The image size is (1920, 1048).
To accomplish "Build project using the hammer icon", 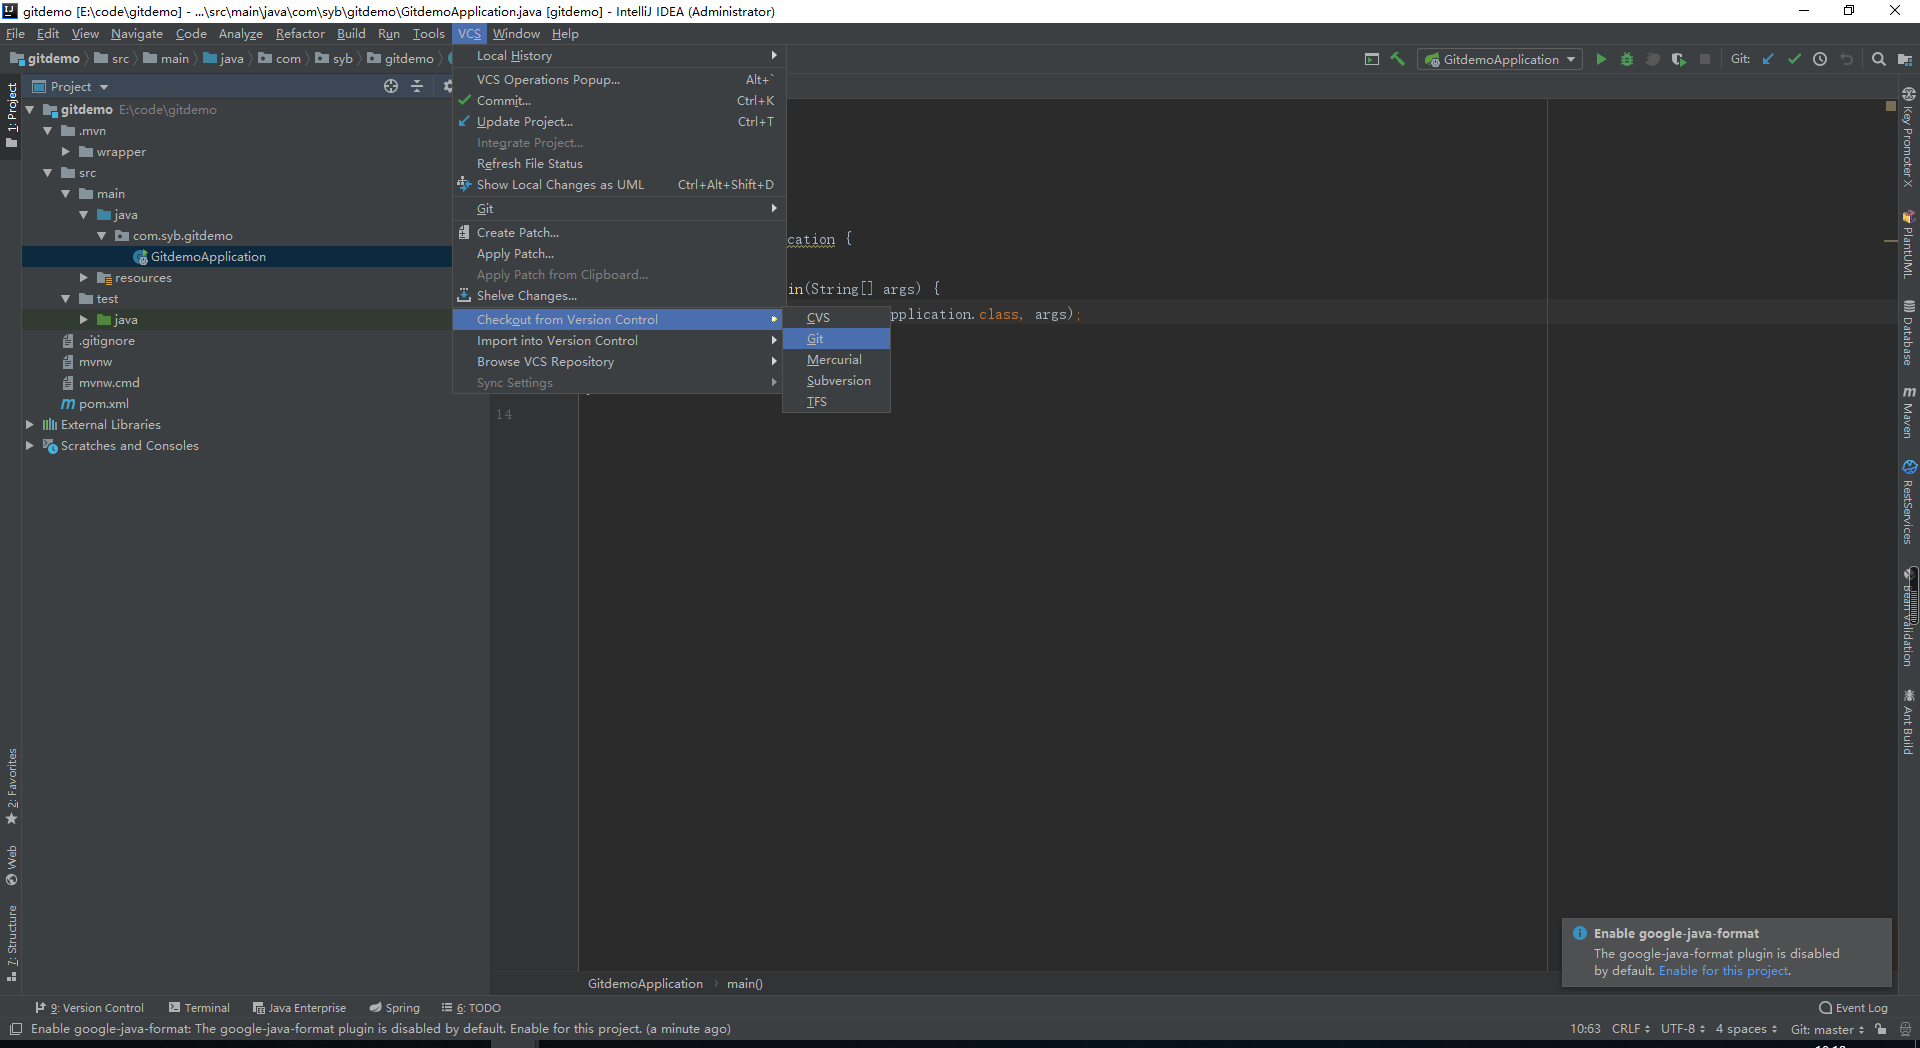I will [1398, 60].
